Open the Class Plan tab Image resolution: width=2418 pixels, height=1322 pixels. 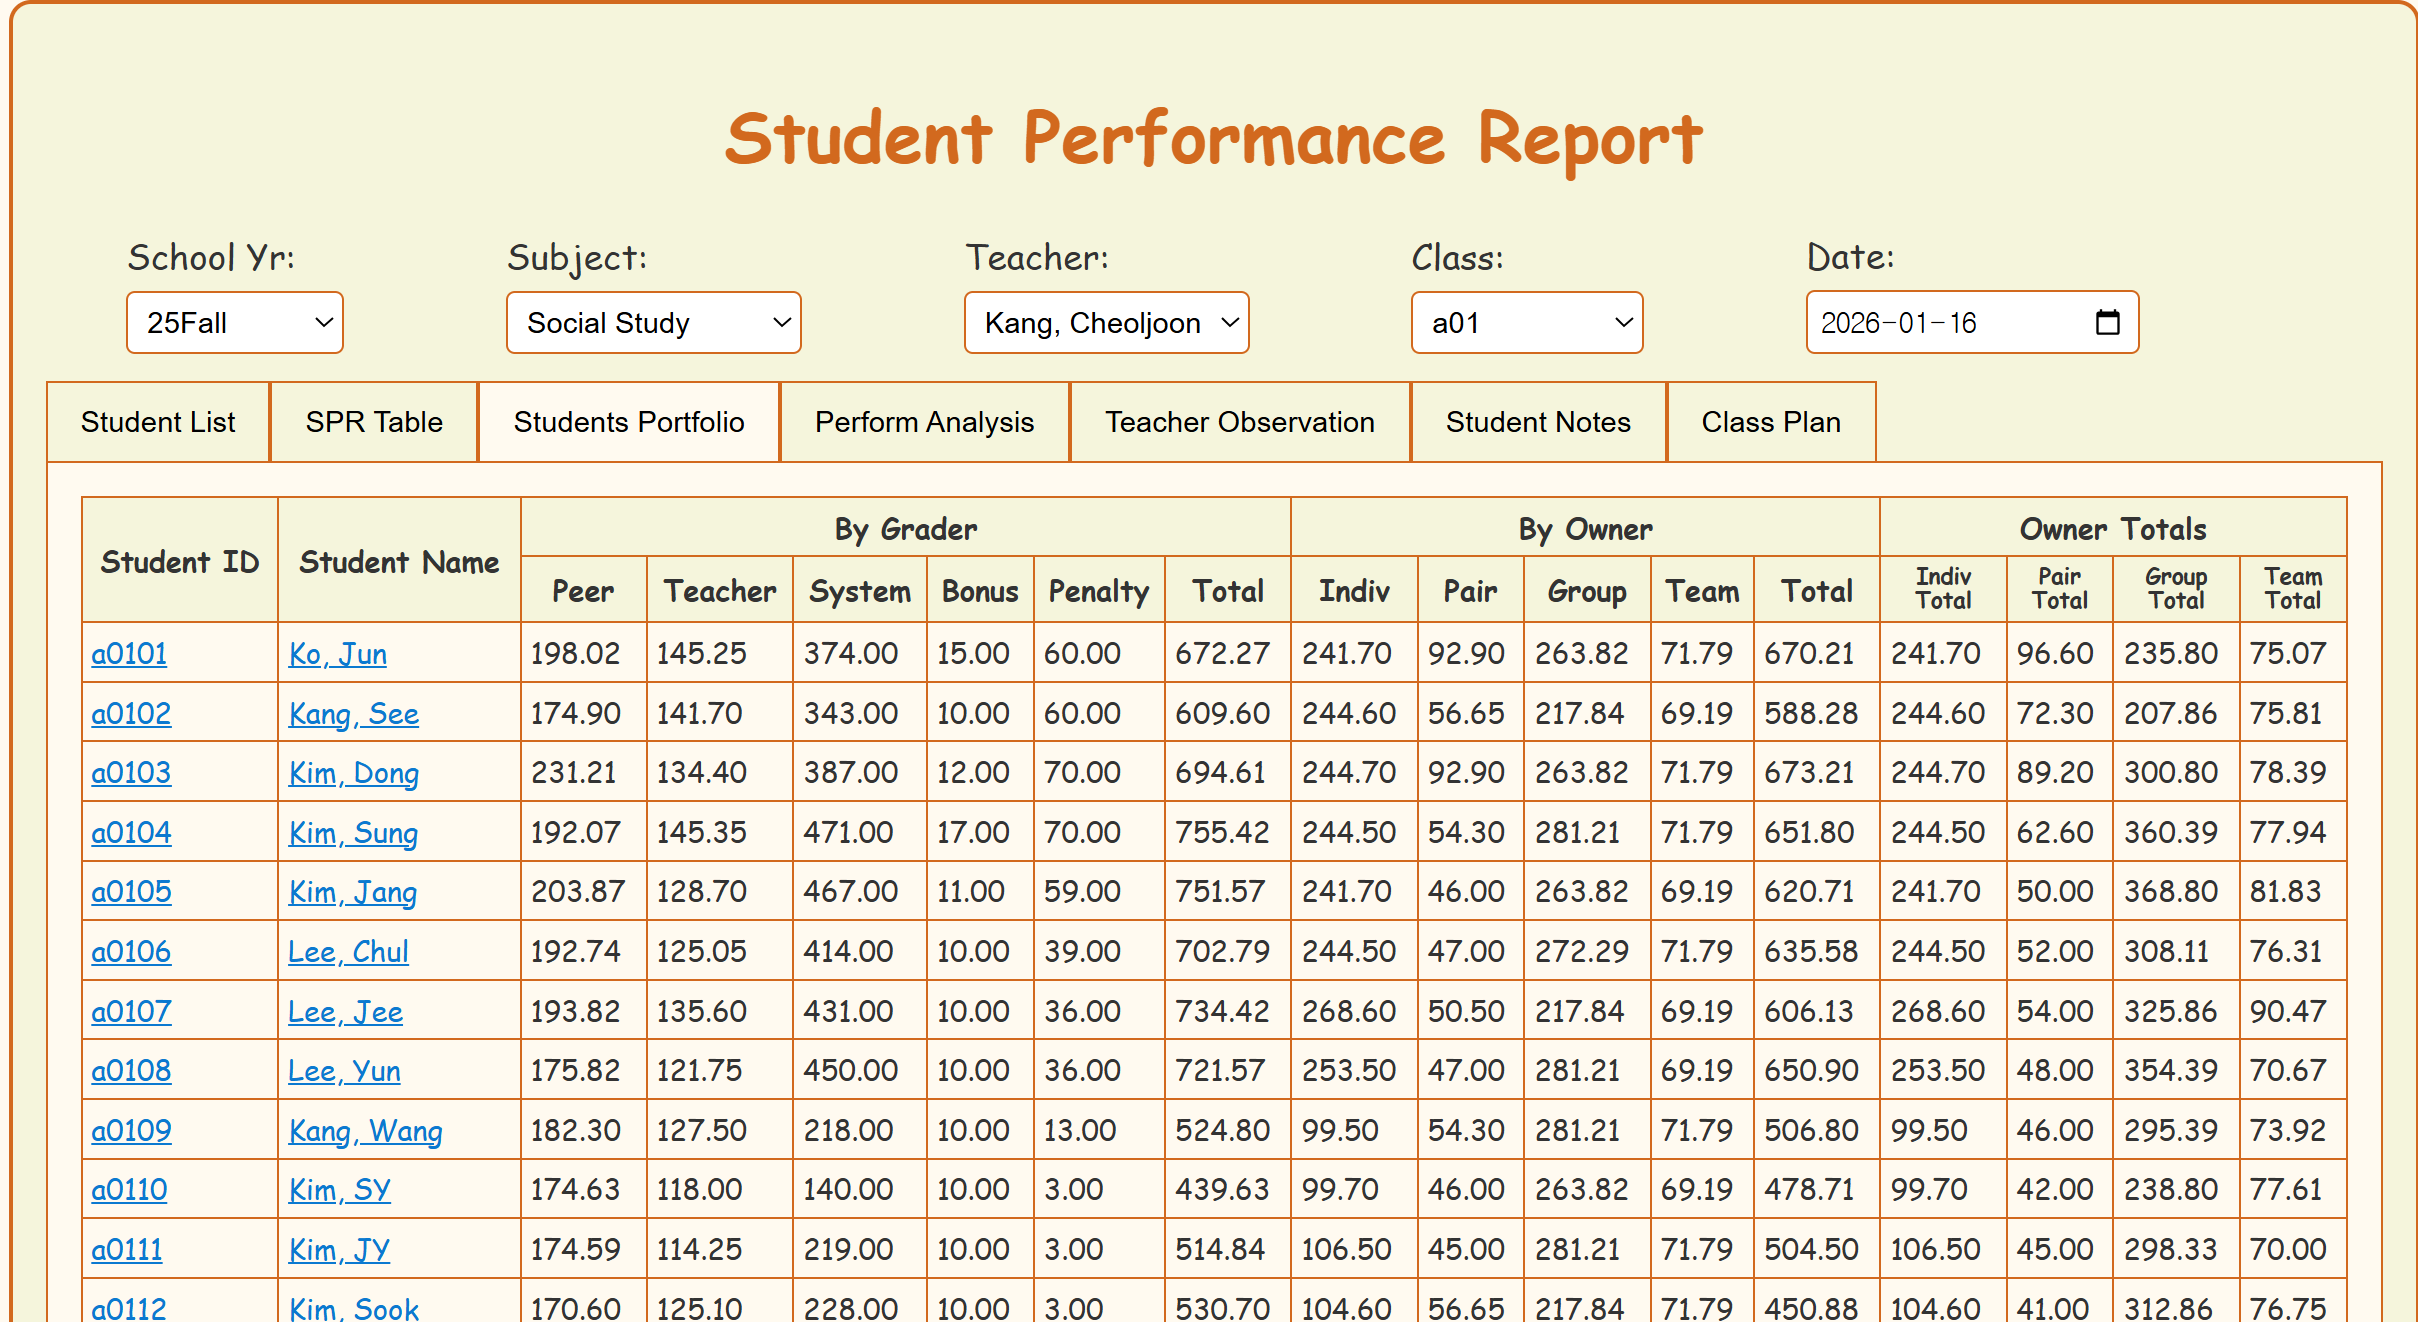point(1770,422)
